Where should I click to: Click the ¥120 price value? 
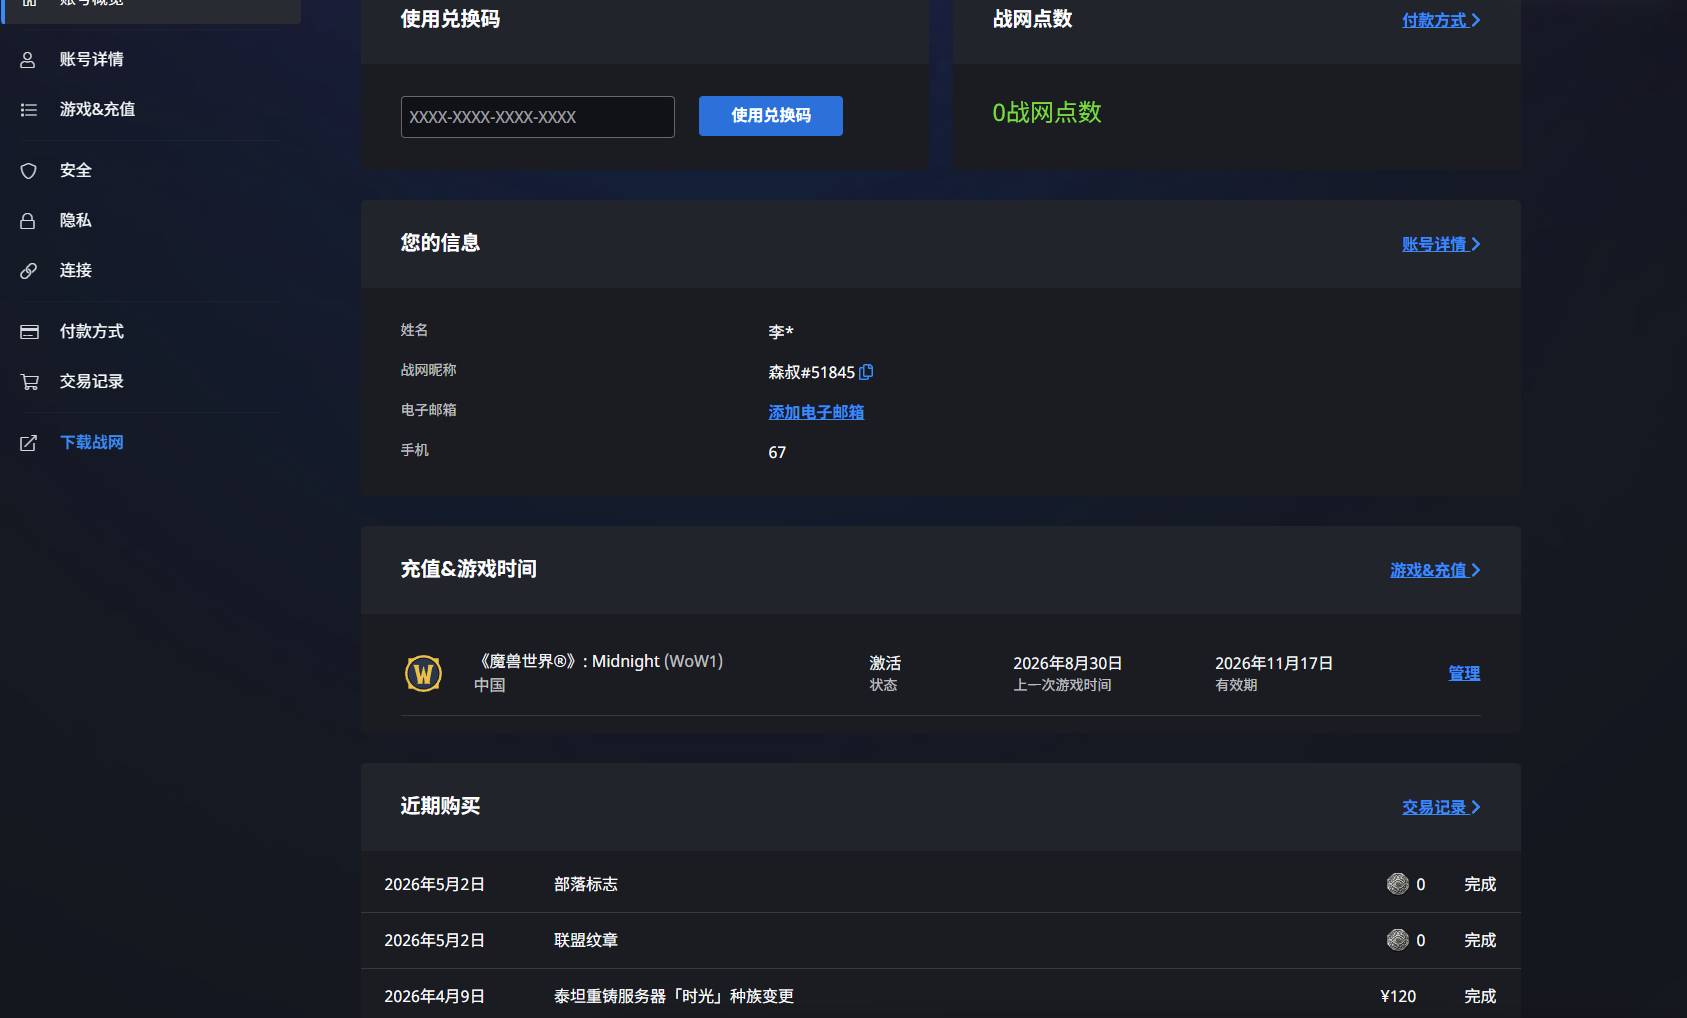click(x=1398, y=996)
